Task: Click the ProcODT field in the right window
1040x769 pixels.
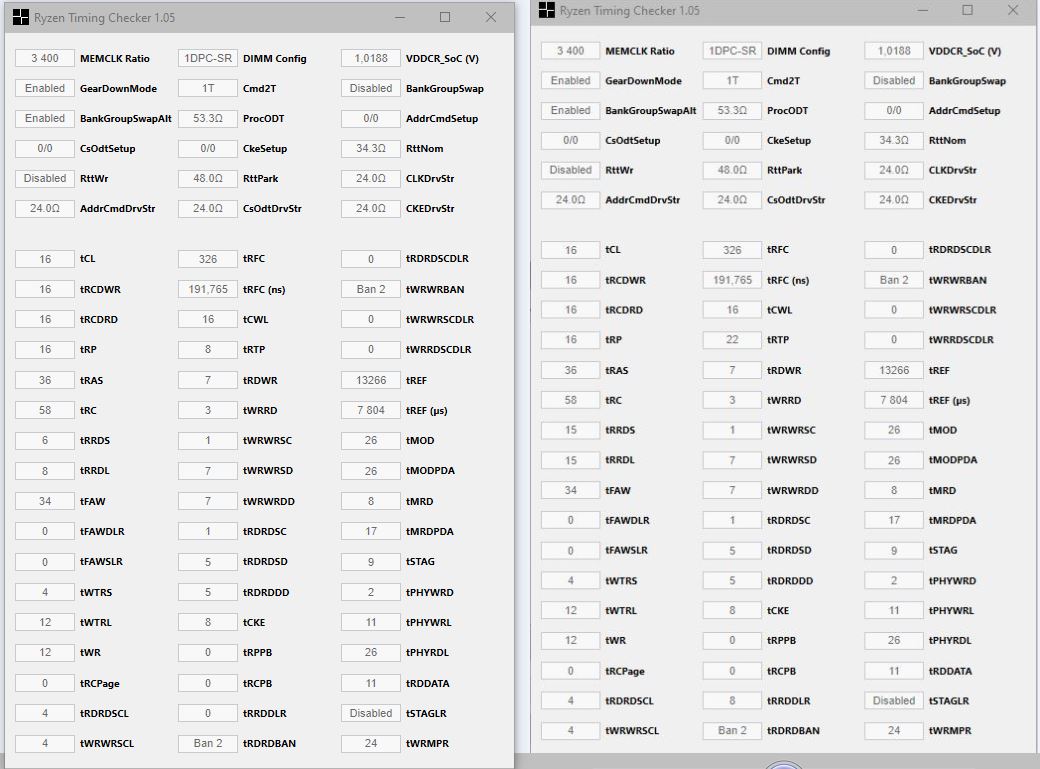Action: tap(732, 110)
